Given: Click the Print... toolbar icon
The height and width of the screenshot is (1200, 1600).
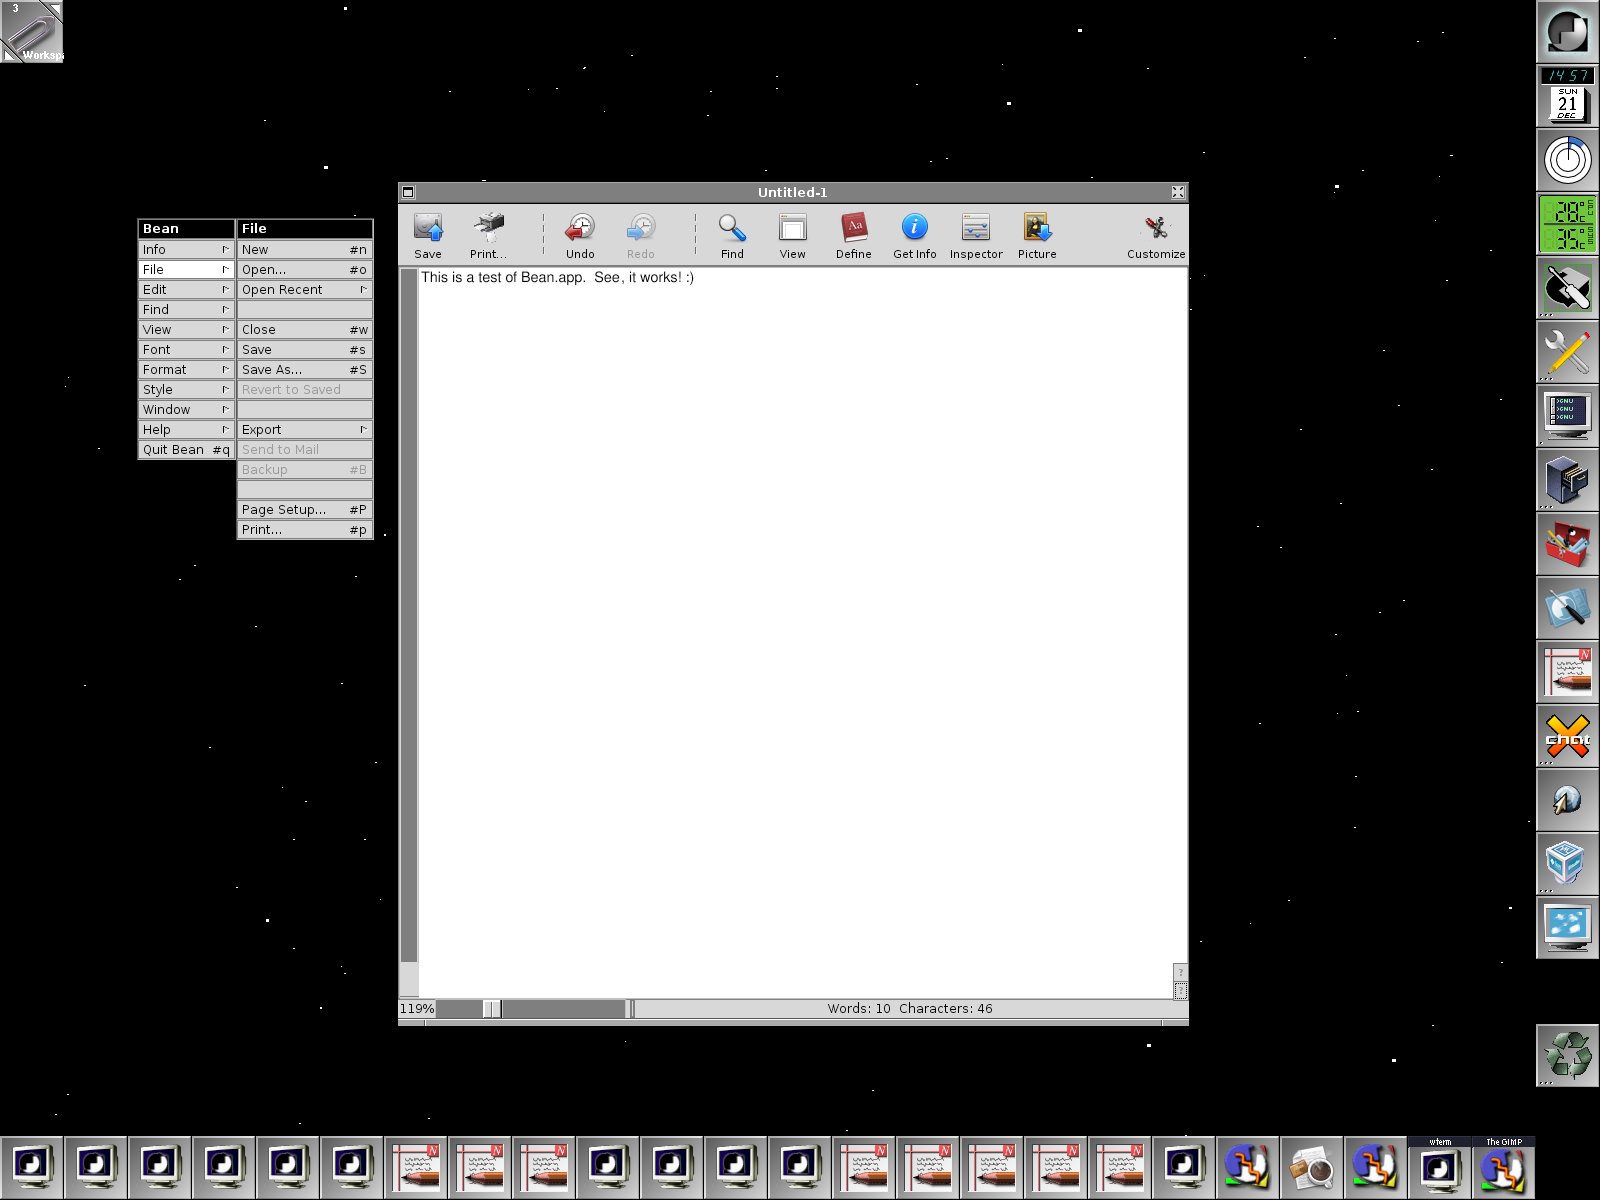Looking at the screenshot, I should pos(488,235).
